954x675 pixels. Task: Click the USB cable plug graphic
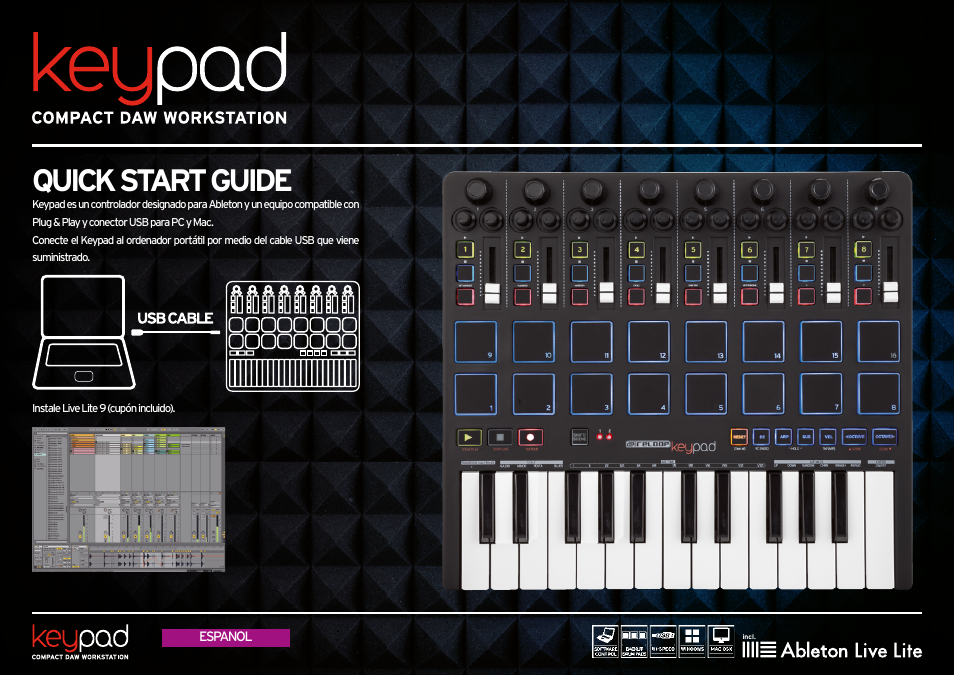pyautogui.click(x=175, y=332)
